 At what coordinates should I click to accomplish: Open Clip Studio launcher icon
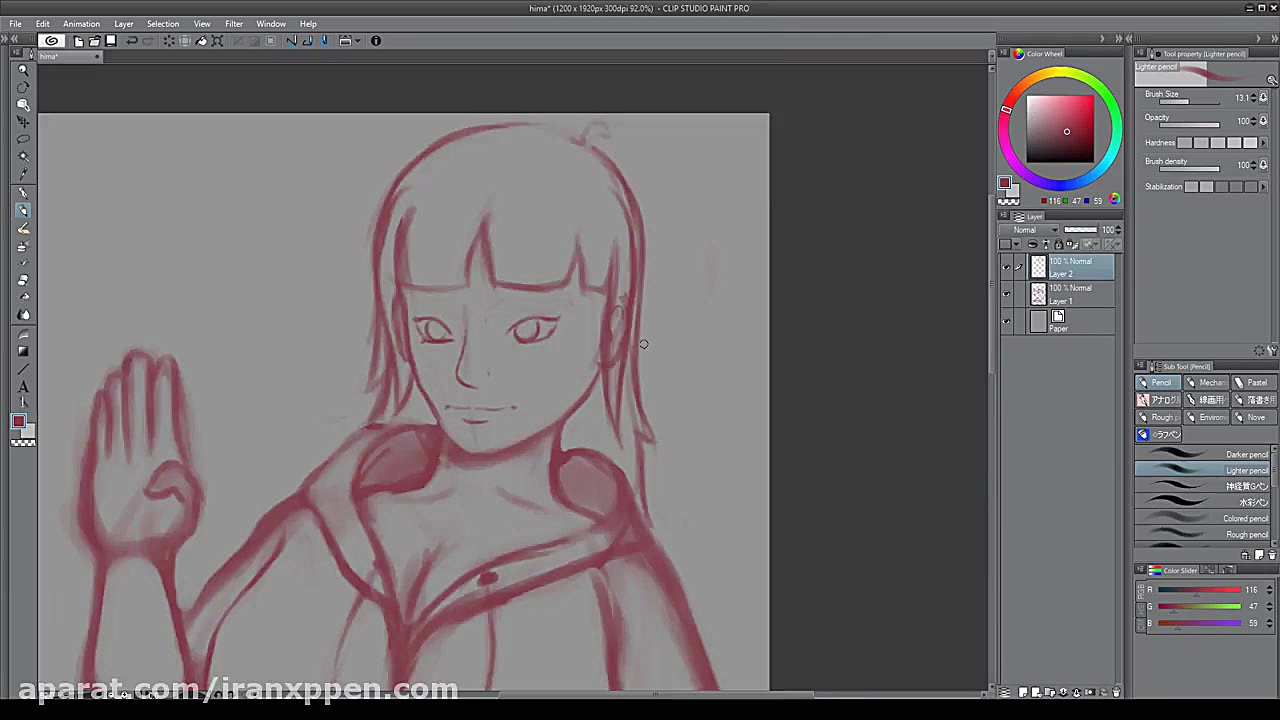[x=51, y=41]
